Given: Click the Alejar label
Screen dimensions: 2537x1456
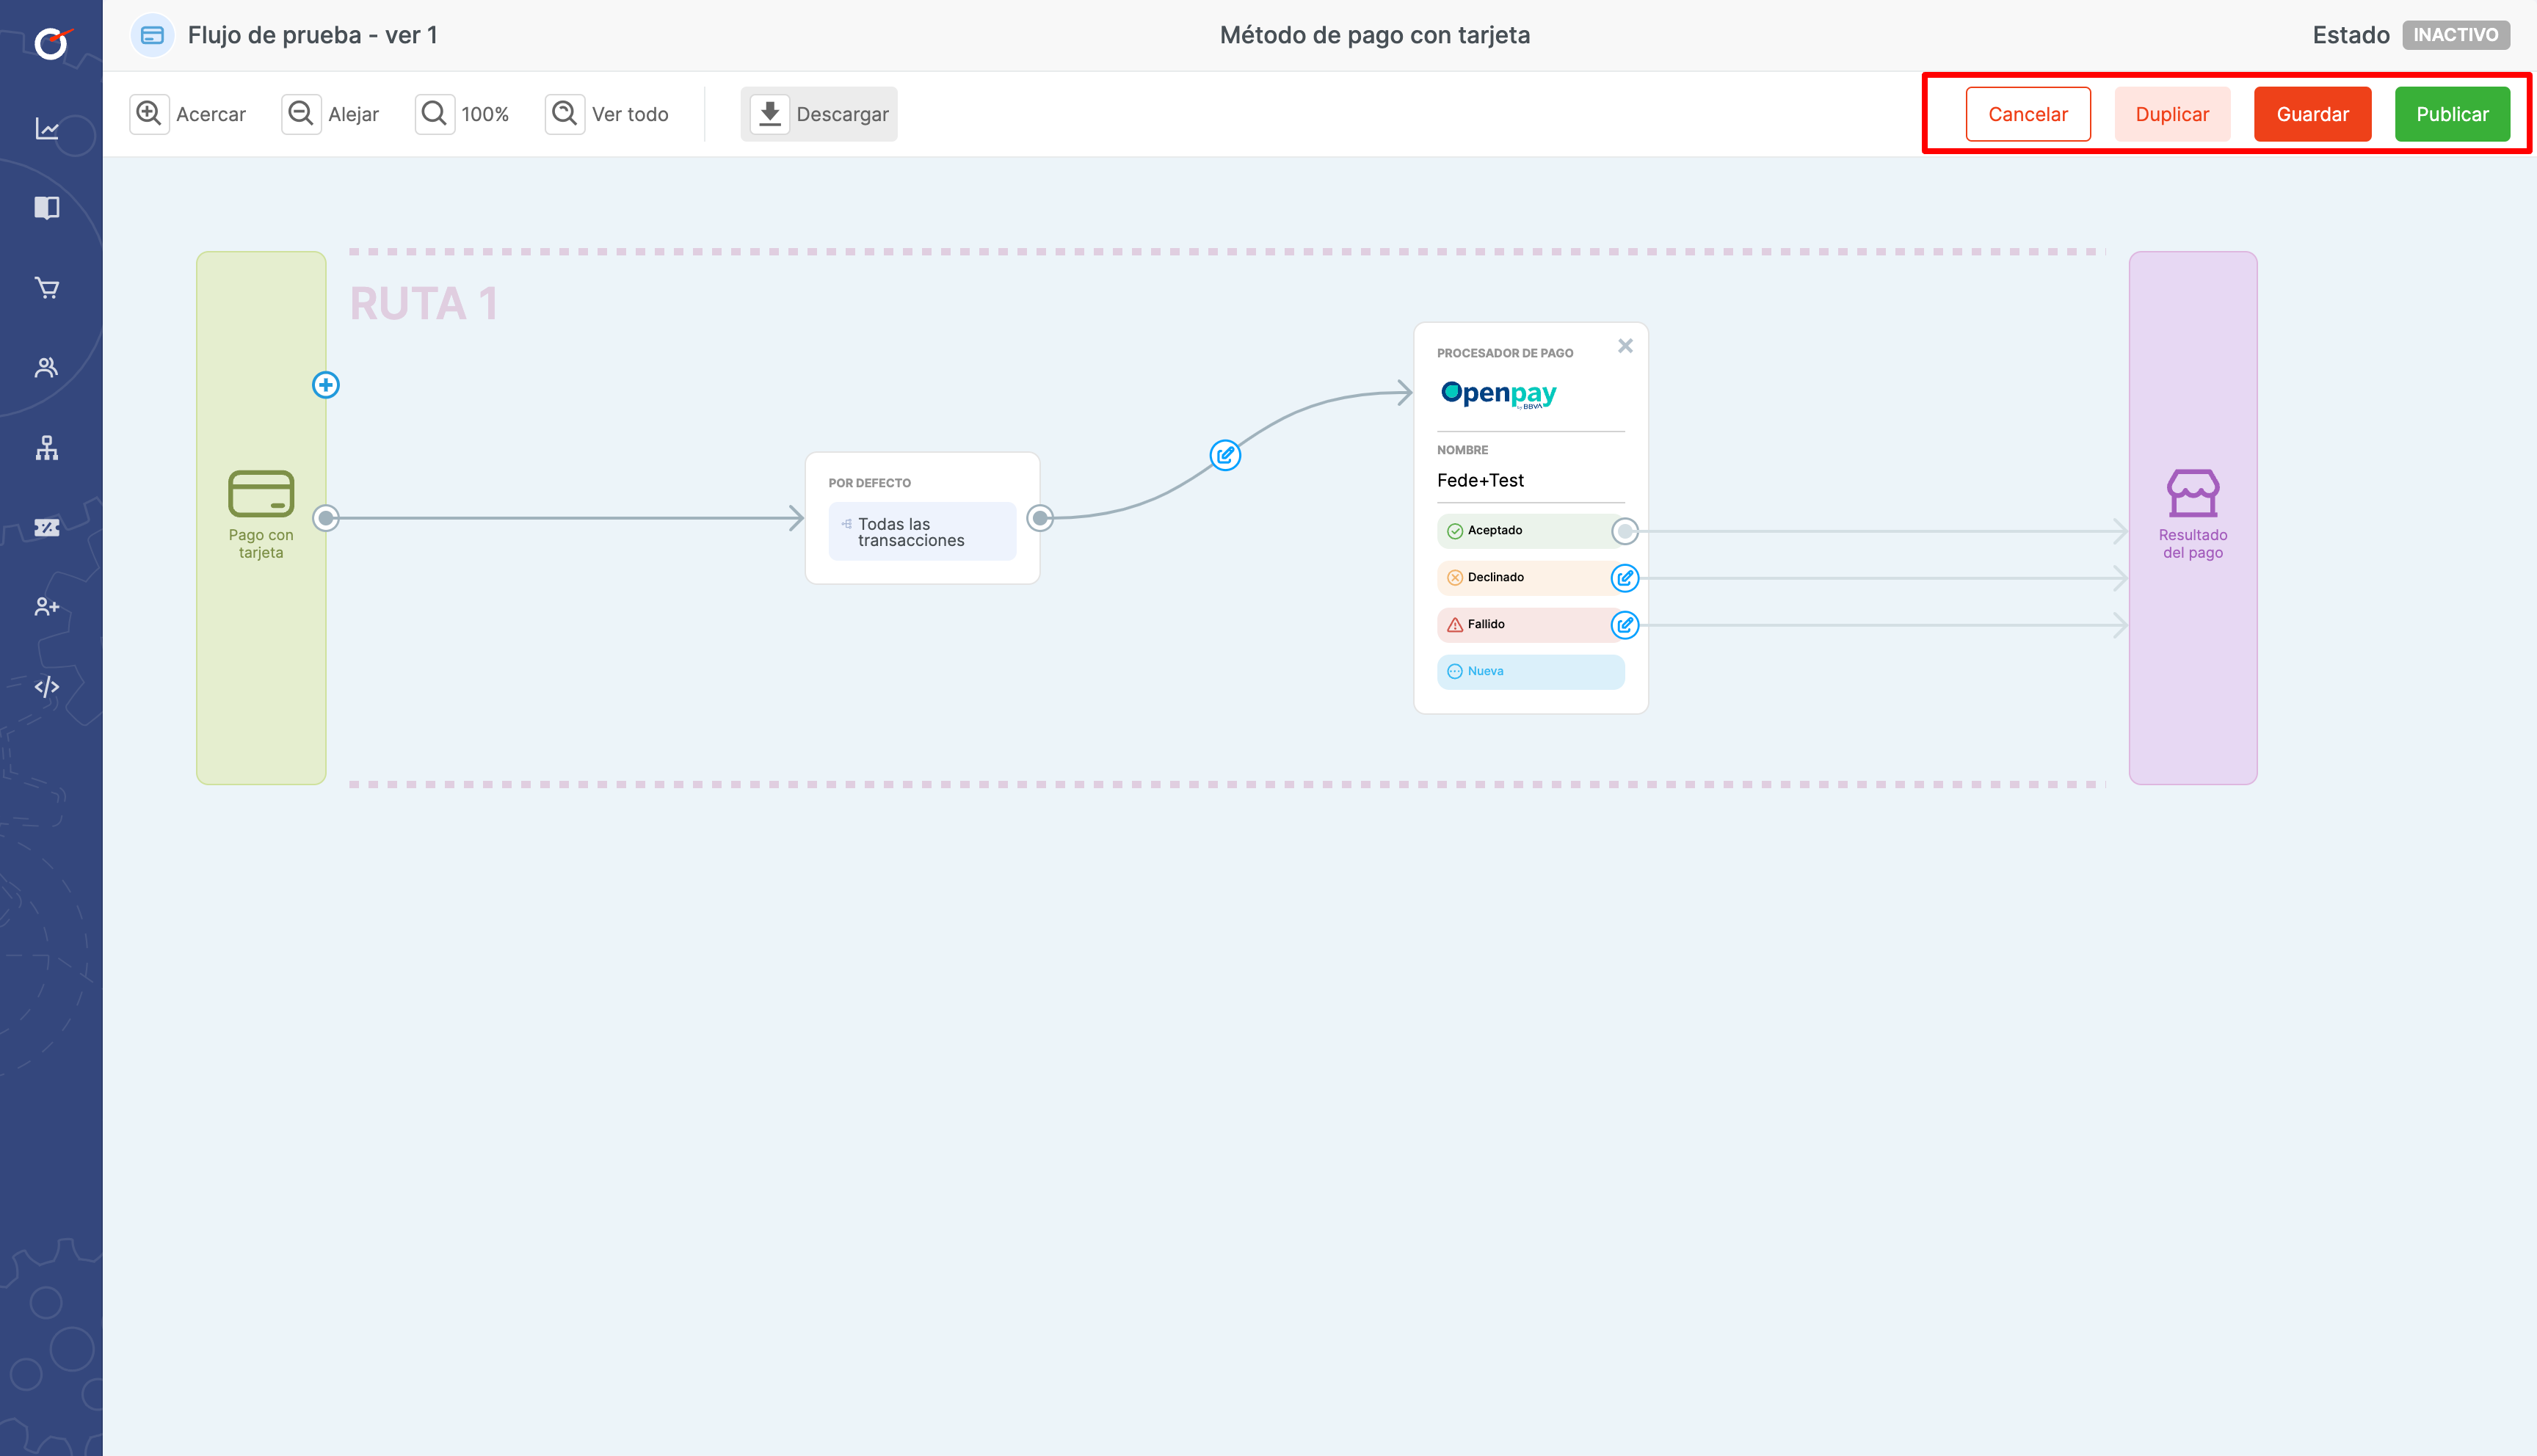Looking at the screenshot, I should pyautogui.click(x=354, y=114).
